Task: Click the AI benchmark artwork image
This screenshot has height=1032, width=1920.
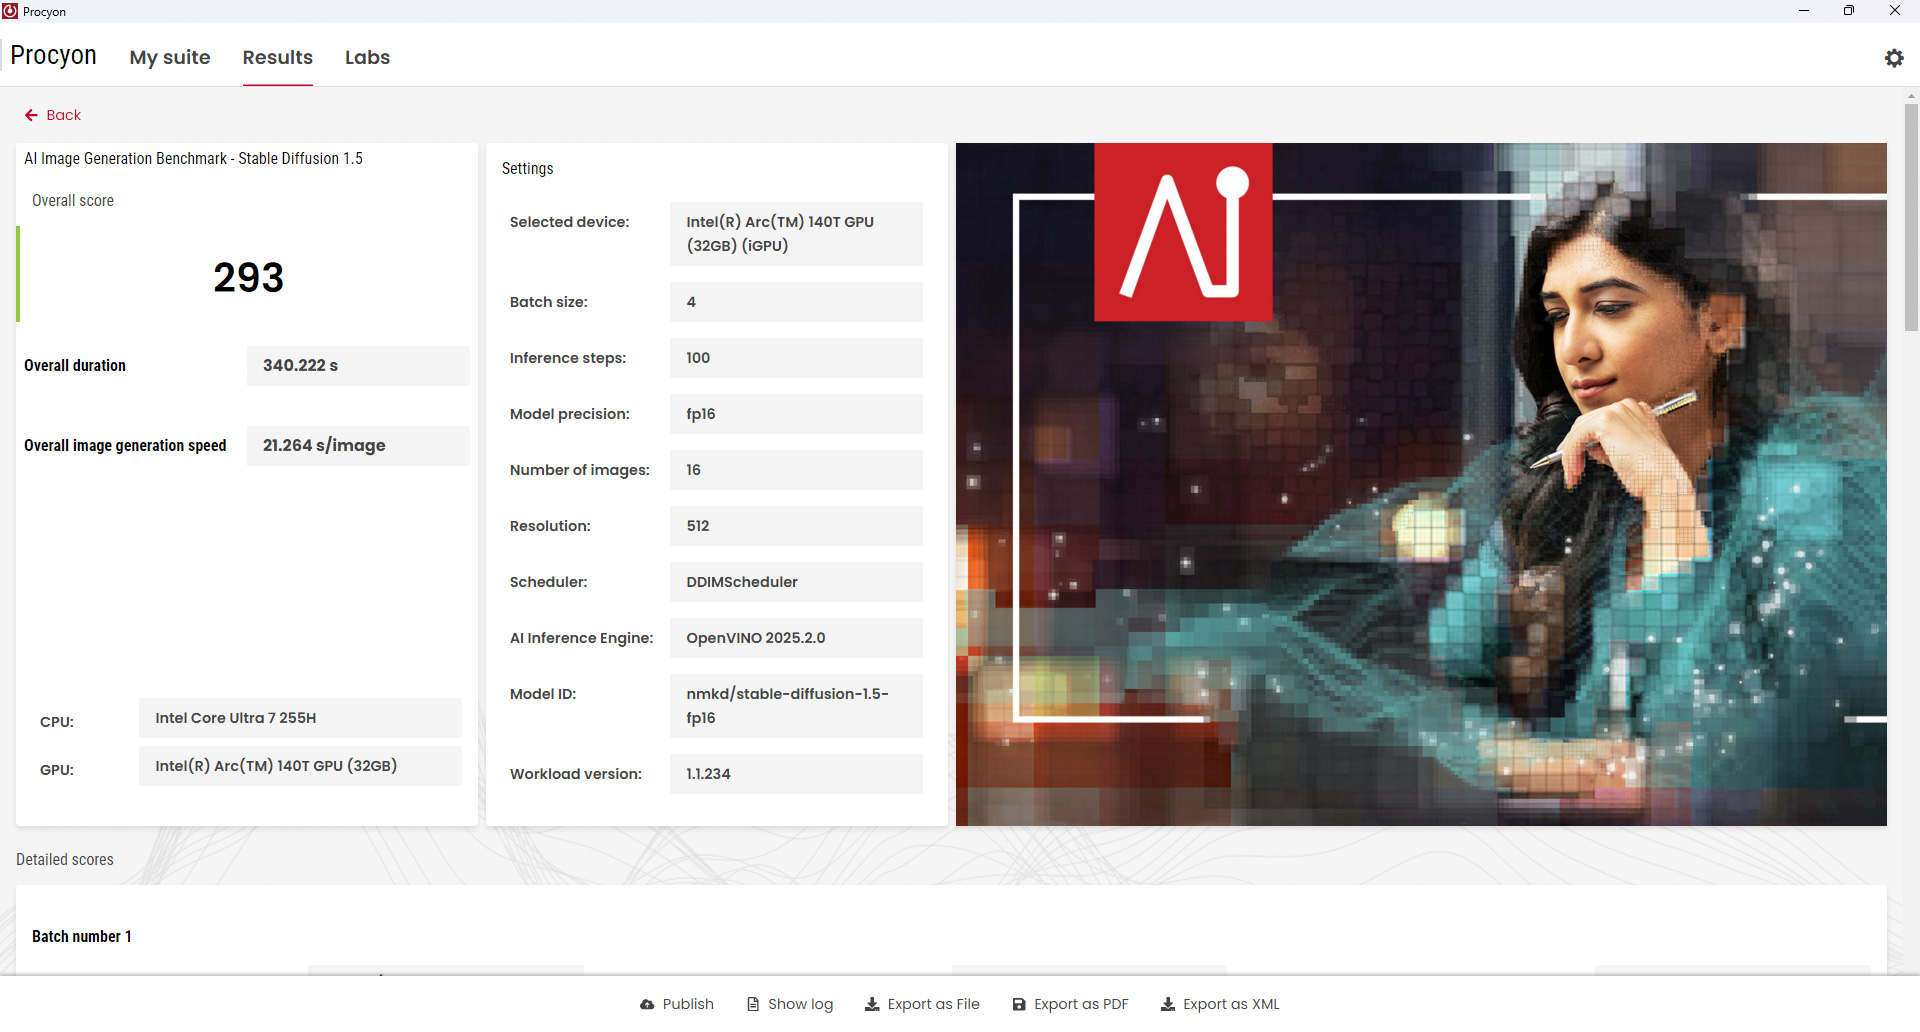Action: coord(1421,484)
